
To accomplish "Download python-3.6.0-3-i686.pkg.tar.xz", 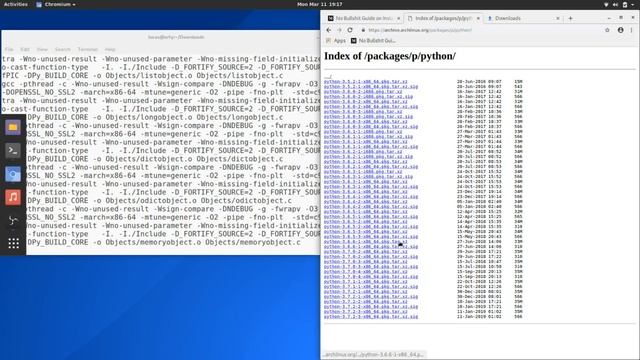I will click(x=363, y=111).
